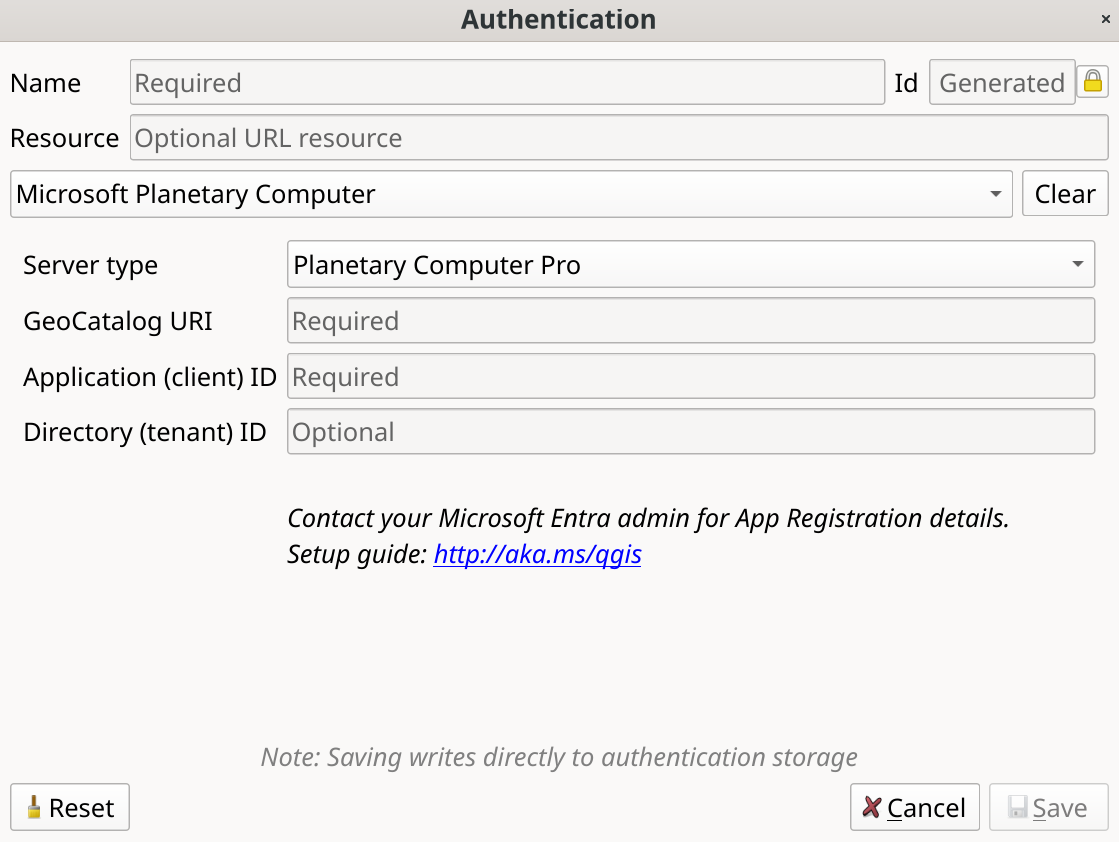Click the Reset button

(x=69, y=807)
